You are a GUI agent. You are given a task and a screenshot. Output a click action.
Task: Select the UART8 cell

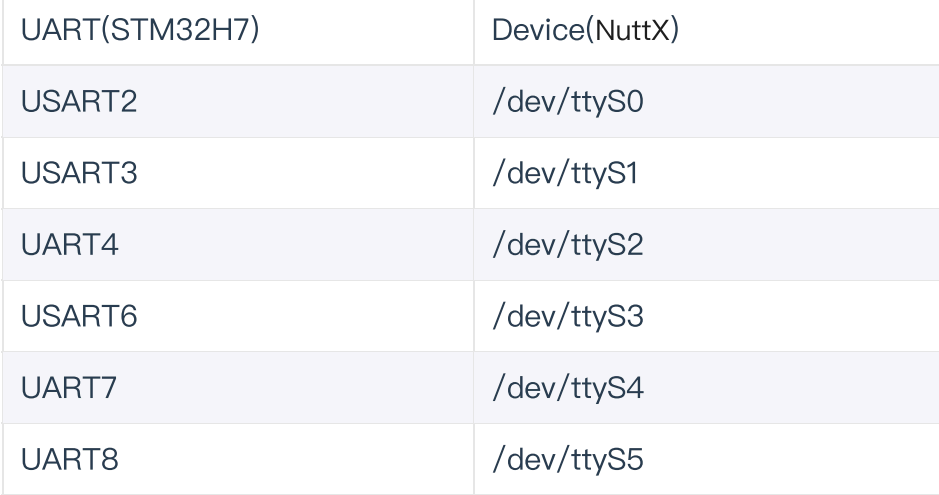tap(58, 458)
